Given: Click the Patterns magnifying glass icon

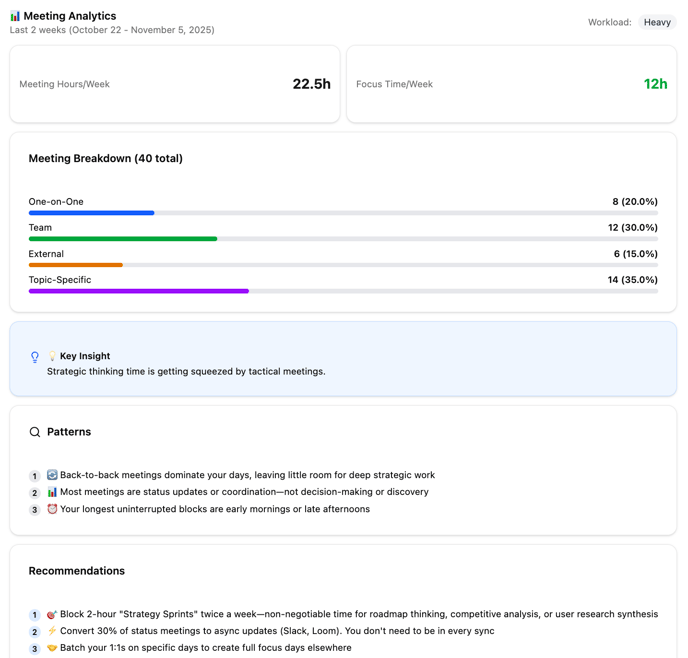Looking at the screenshot, I should pyautogui.click(x=35, y=432).
